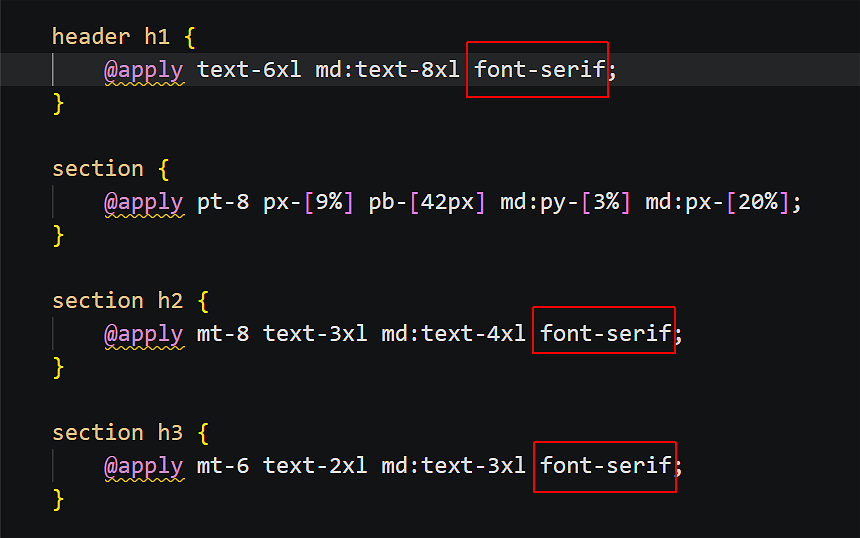Click 'font-serif' in the header h1 rule
Viewport: 860px width, 538px height.
pos(540,70)
